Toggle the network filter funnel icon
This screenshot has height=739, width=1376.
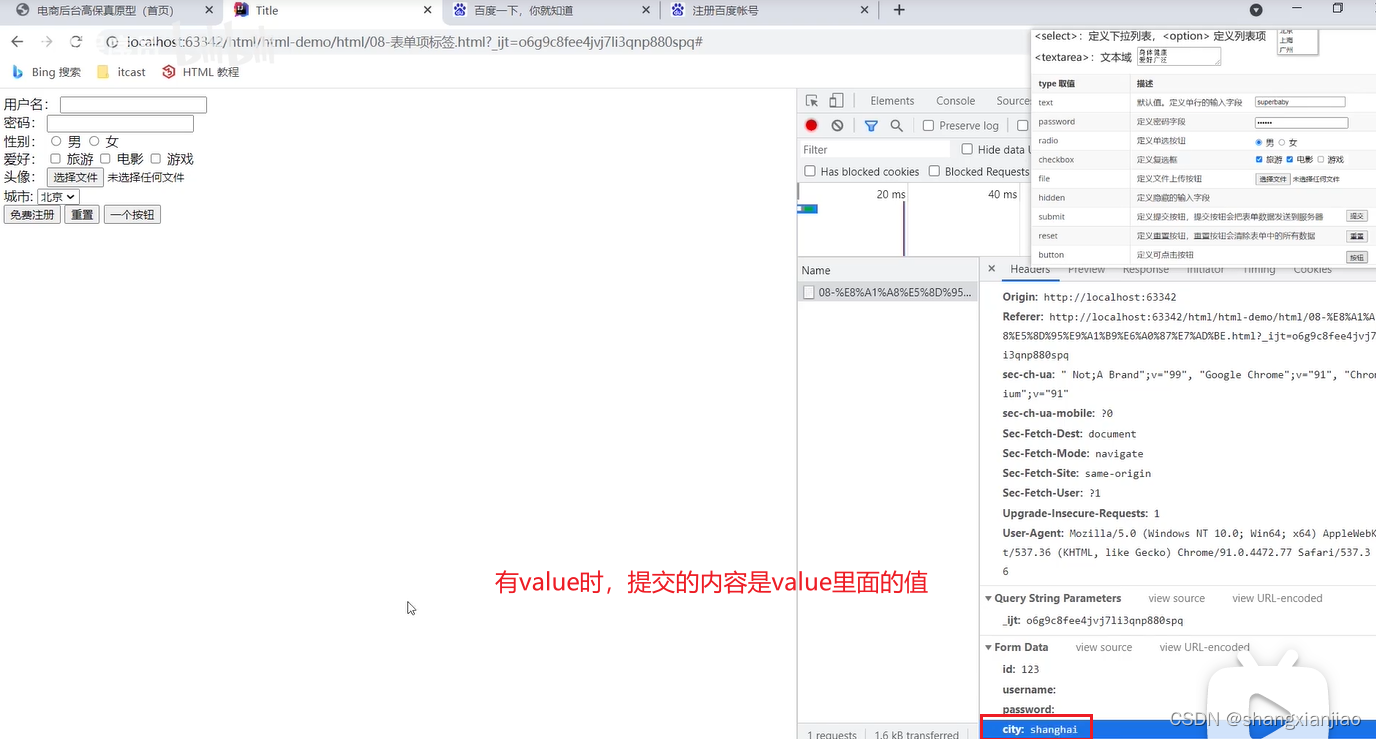[871, 126]
